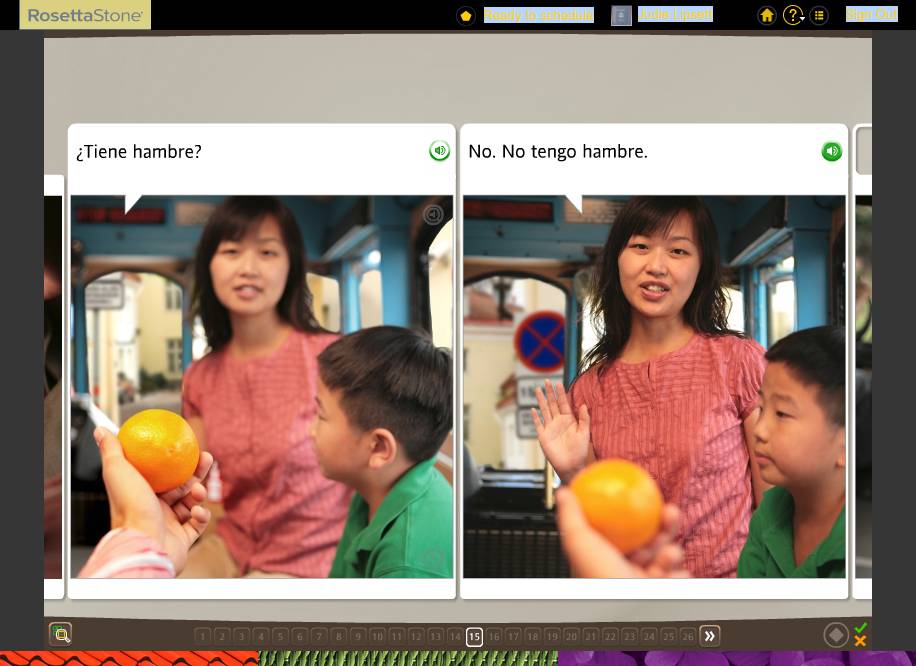Click the Sign Out link
This screenshot has width=916, height=666.
click(x=872, y=15)
